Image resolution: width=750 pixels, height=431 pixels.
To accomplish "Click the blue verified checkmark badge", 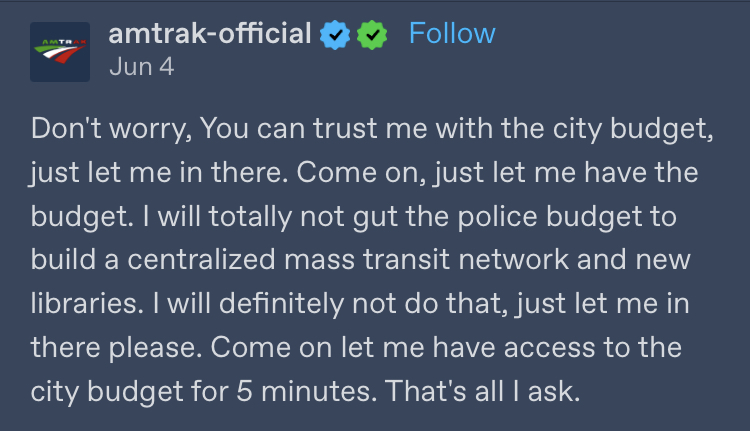I will (x=335, y=34).
